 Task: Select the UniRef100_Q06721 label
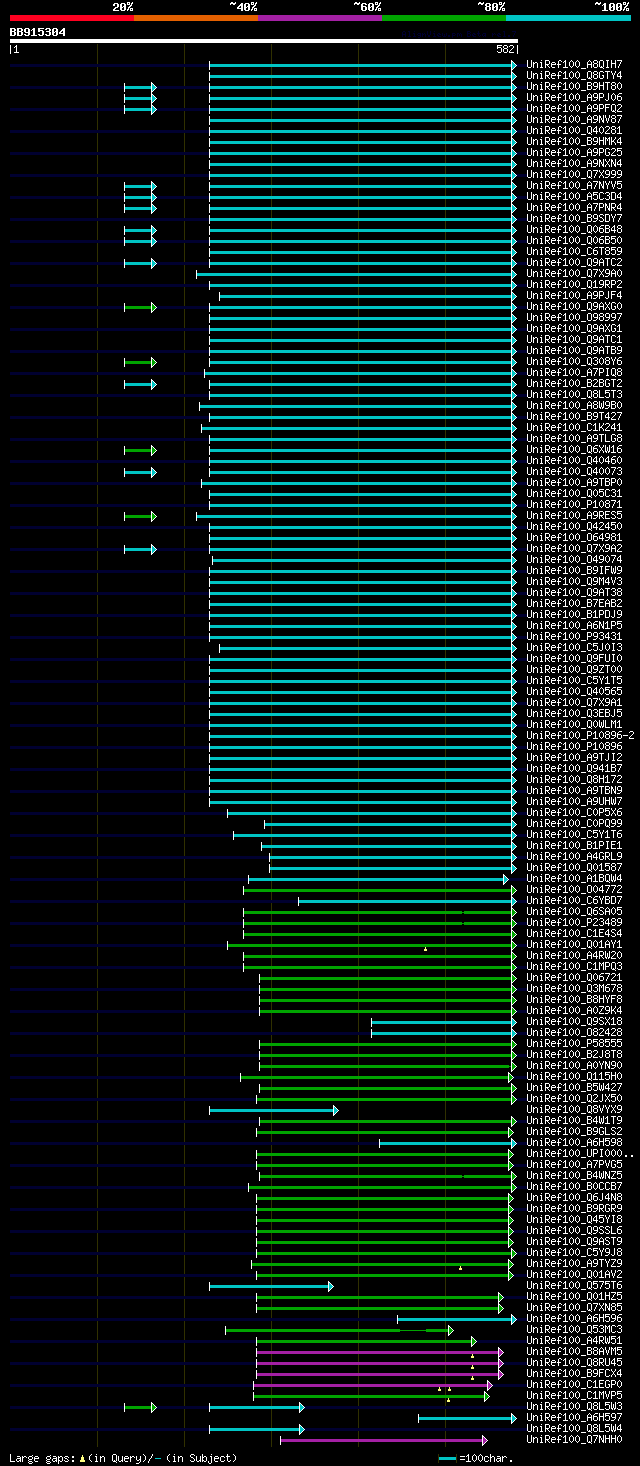(x=574, y=977)
